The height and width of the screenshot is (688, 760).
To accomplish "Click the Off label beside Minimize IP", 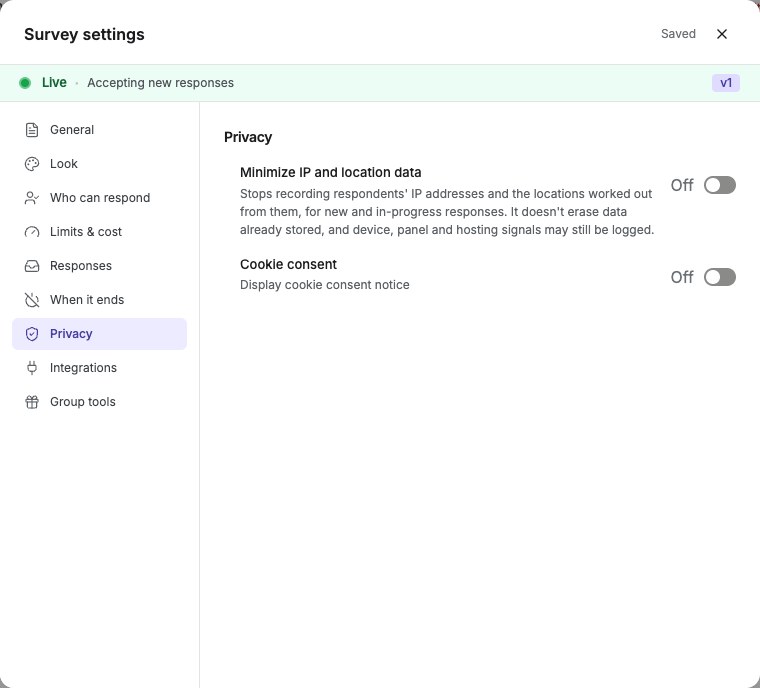I will [x=682, y=185].
